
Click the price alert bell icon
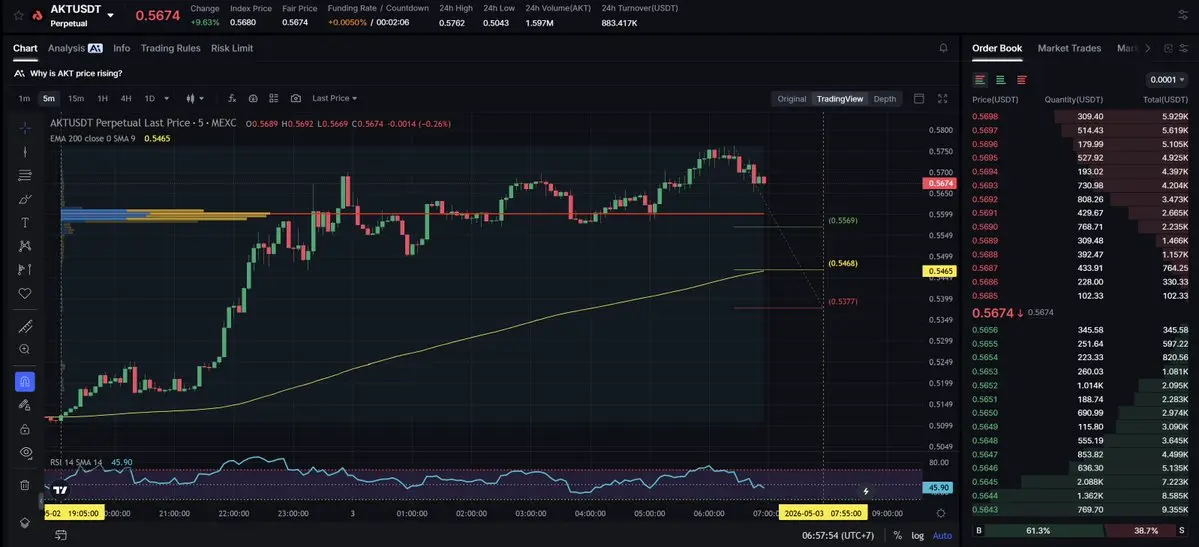point(944,48)
